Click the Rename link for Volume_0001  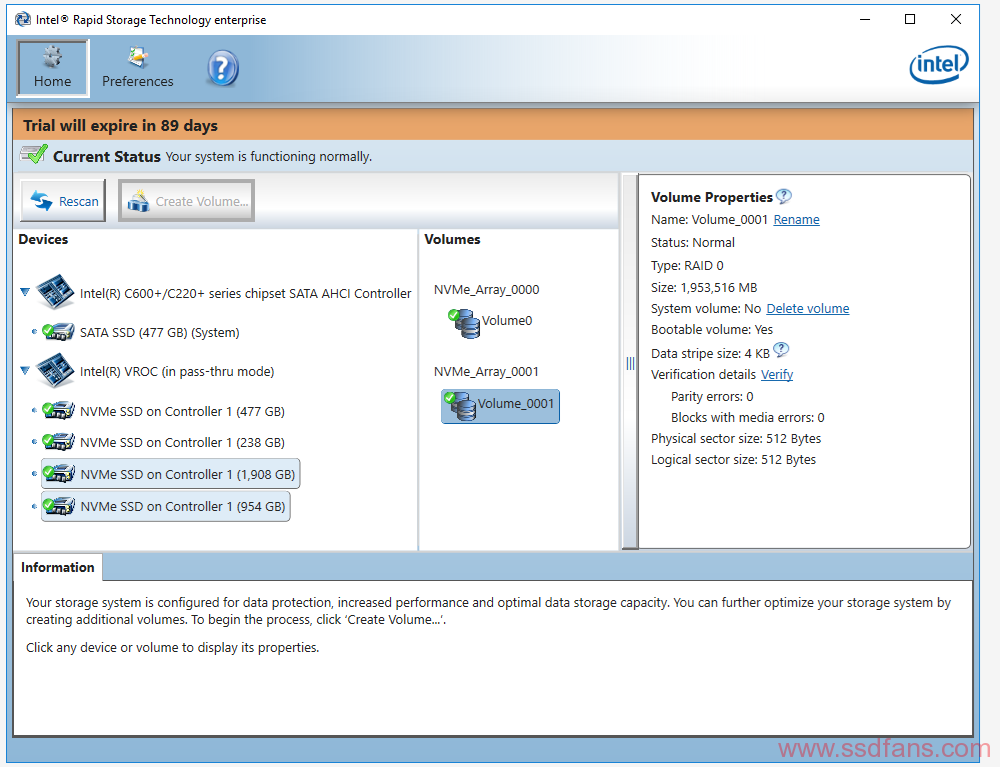point(797,220)
